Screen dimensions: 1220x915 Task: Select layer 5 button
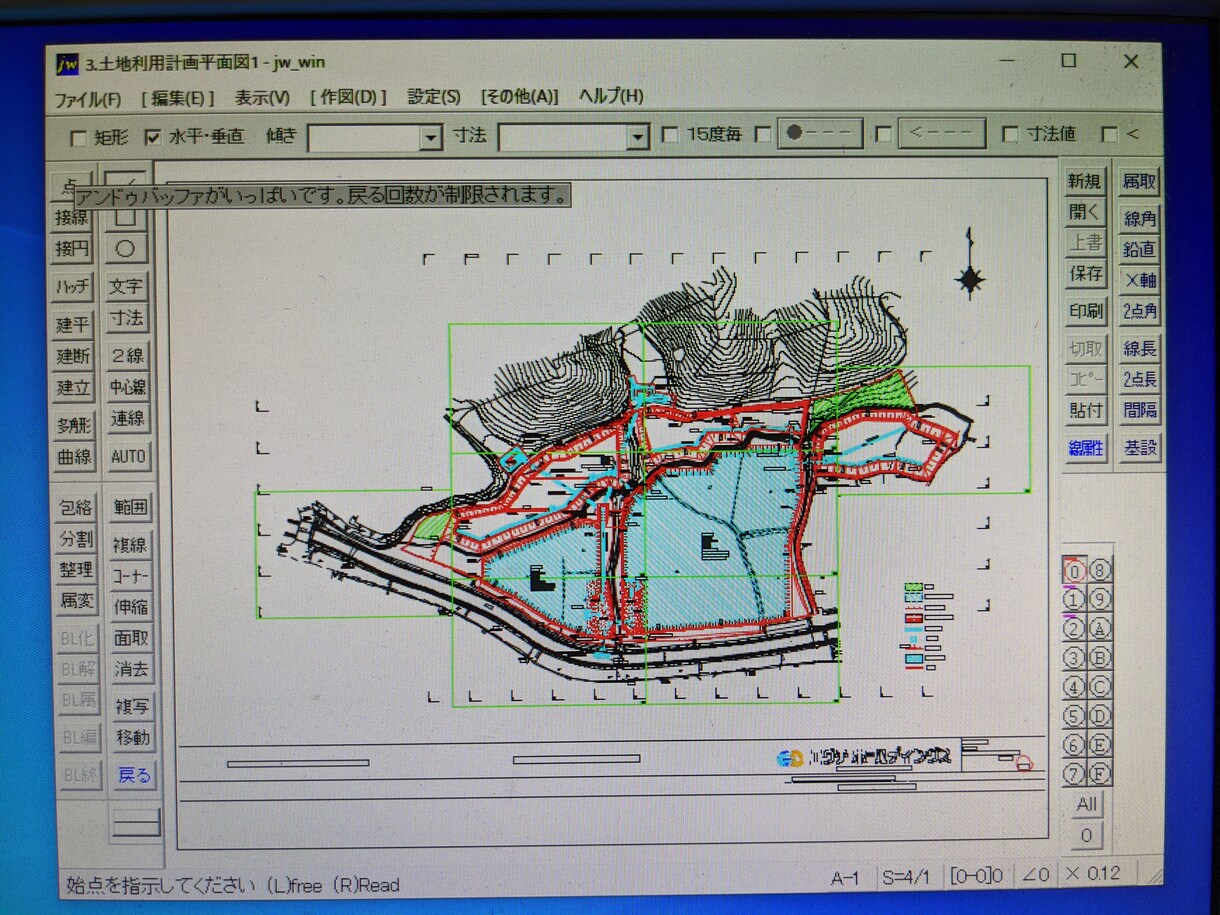coord(1073,716)
